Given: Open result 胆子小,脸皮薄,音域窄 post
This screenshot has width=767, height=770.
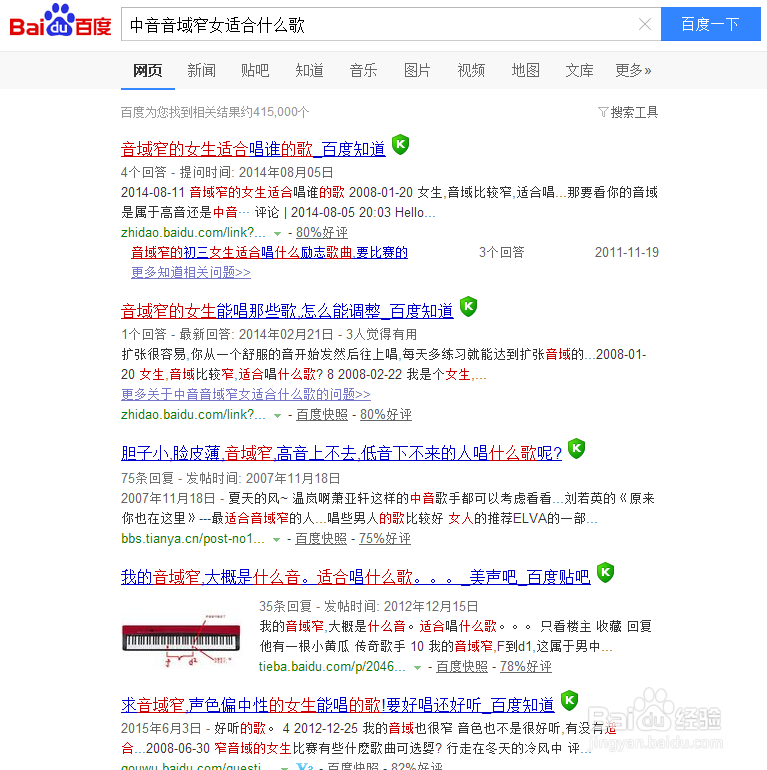Looking at the screenshot, I should [x=341, y=453].
